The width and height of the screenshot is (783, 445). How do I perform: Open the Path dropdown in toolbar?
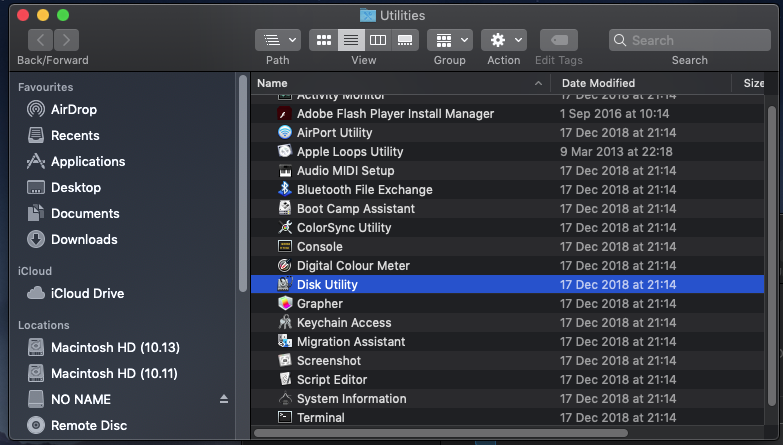[x=278, y=40]
